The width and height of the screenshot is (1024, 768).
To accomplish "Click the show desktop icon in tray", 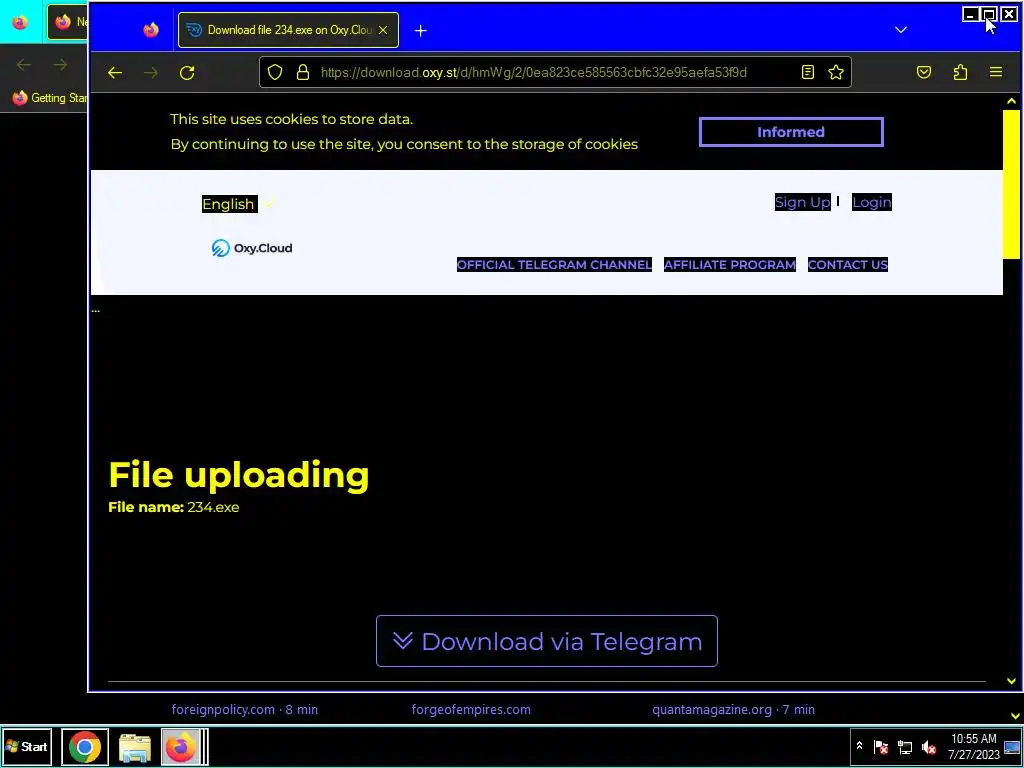I will pos(1012,747).
